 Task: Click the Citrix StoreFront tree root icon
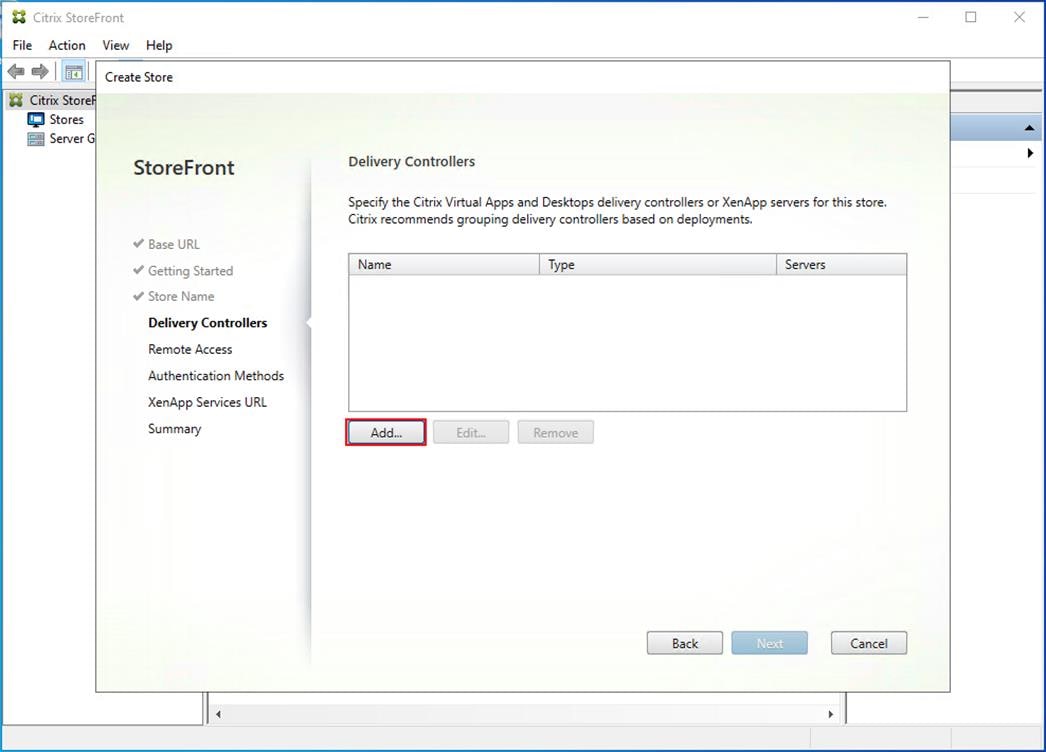(16, 100)
